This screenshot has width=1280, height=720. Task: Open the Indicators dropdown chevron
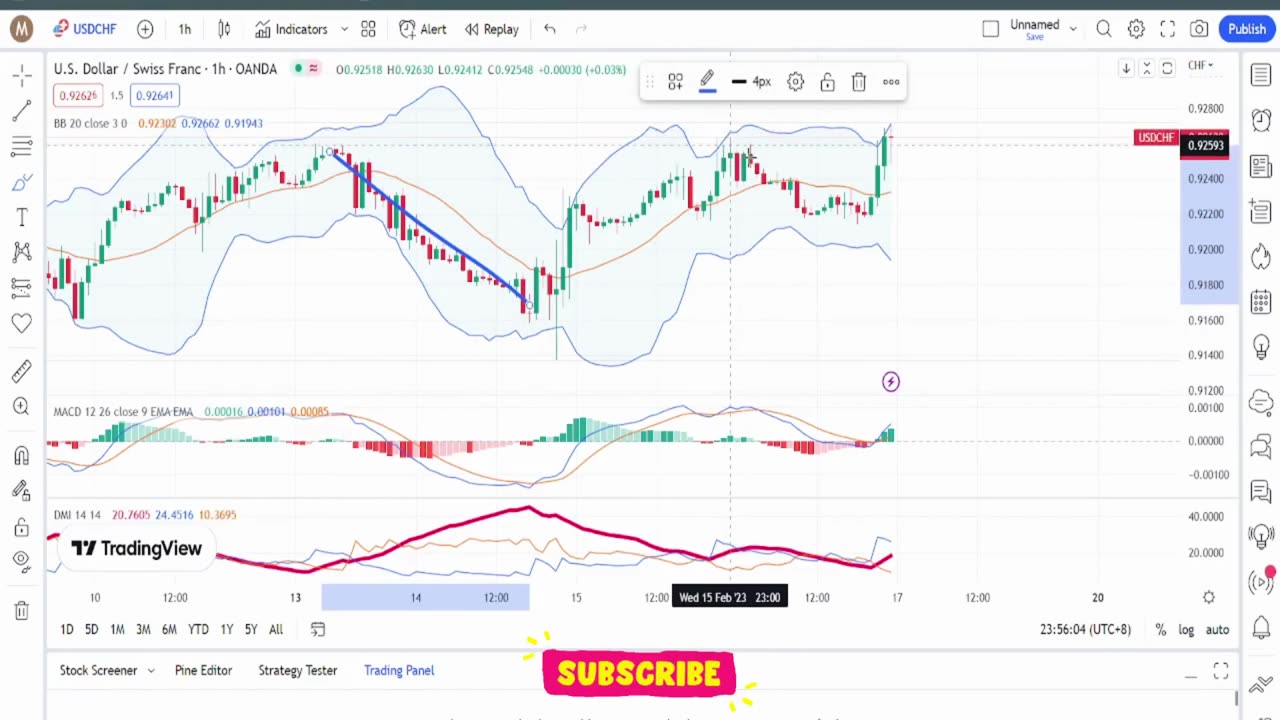click(344, 29)
